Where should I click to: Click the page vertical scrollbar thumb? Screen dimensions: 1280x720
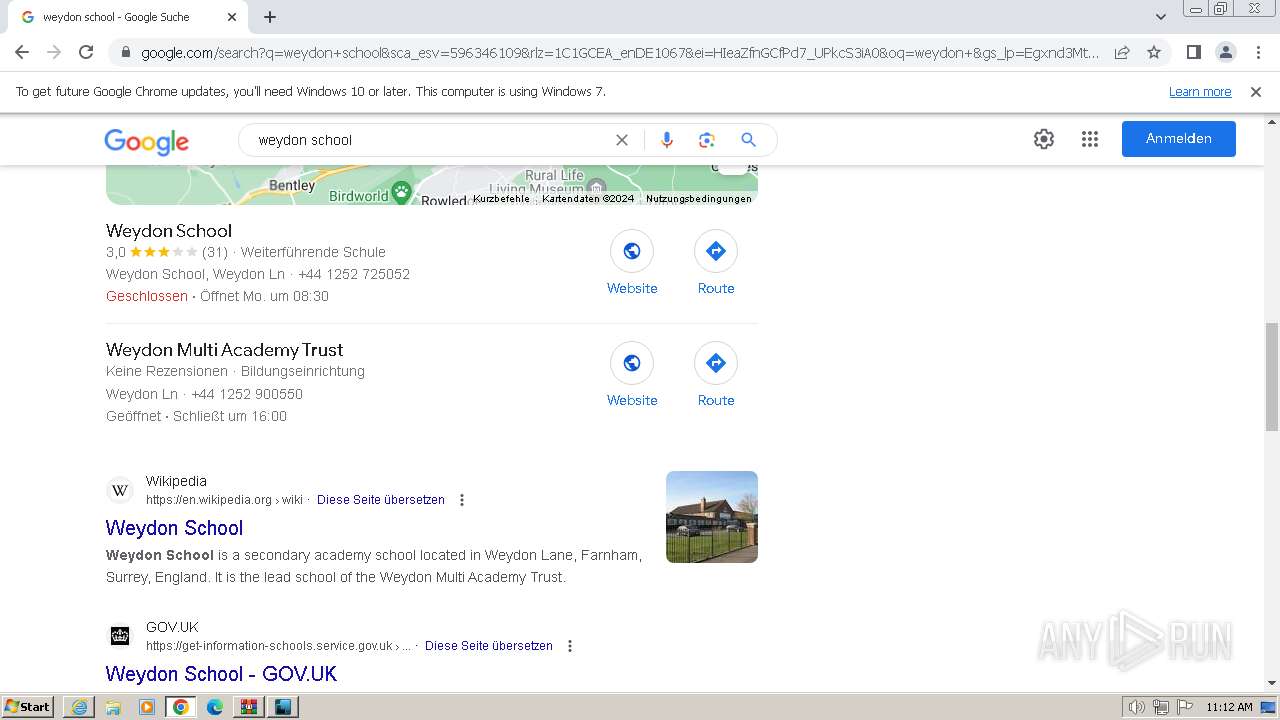pos(1272,377)
